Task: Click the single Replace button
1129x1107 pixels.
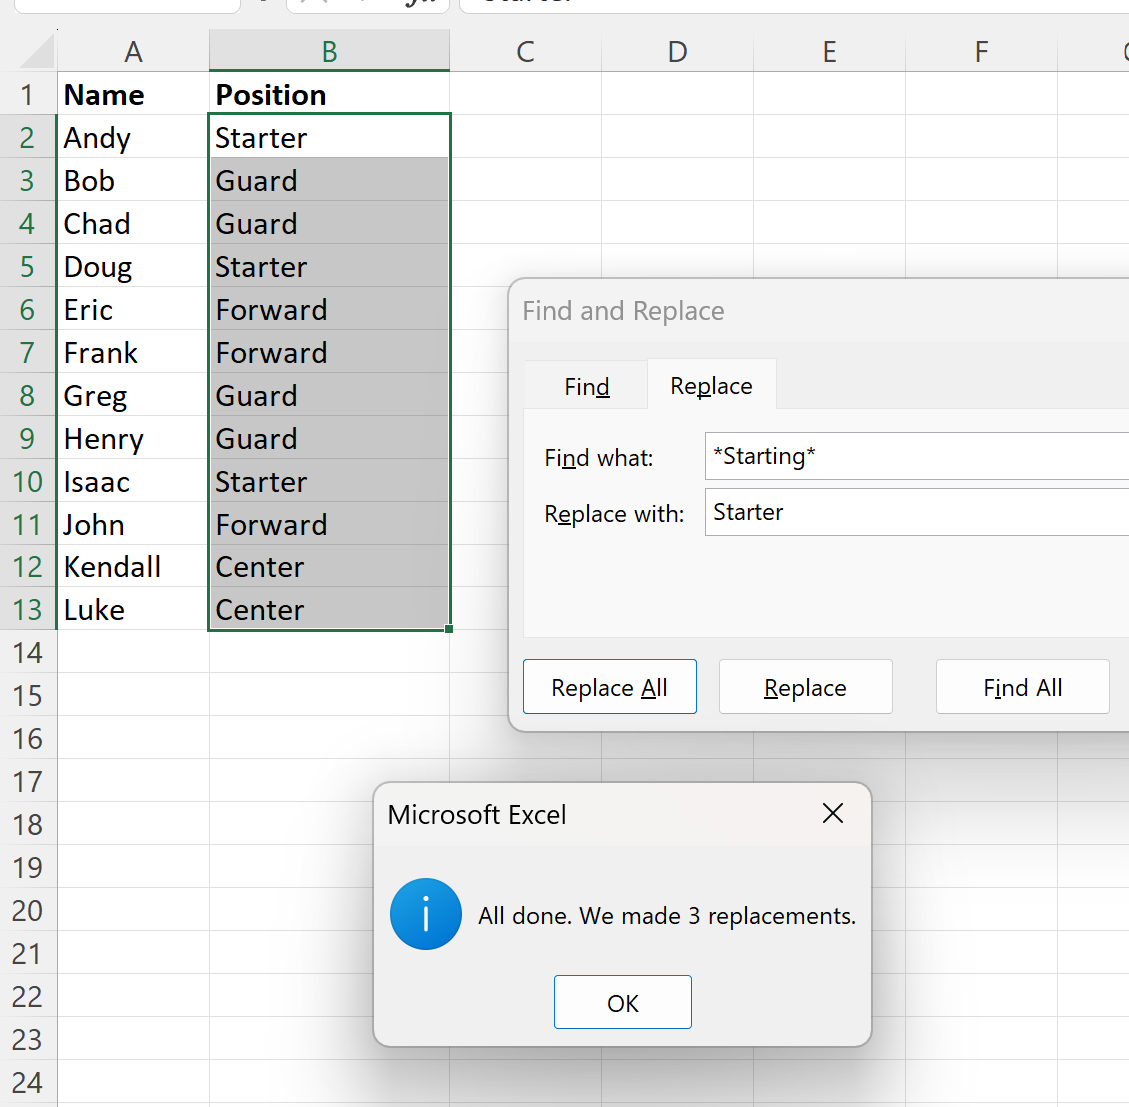Action: (805, 686)
